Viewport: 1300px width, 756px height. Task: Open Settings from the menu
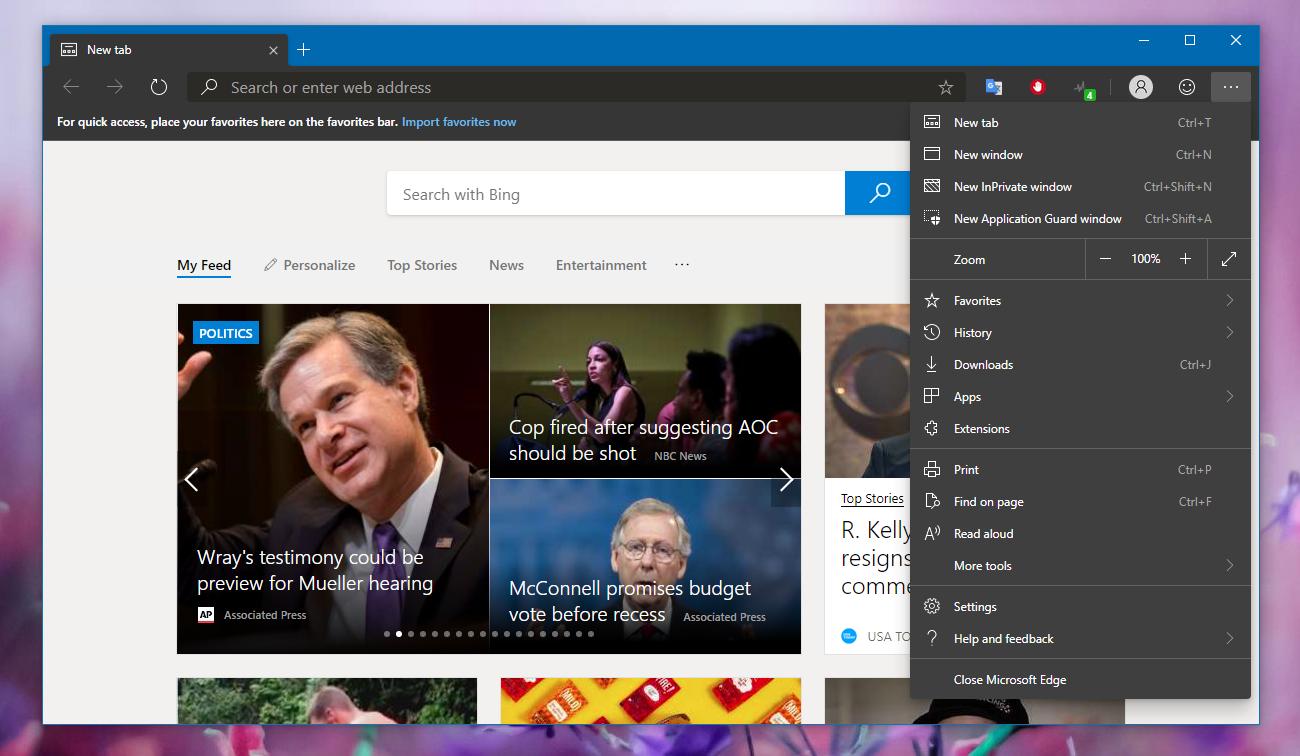[x=1080, y=606]
